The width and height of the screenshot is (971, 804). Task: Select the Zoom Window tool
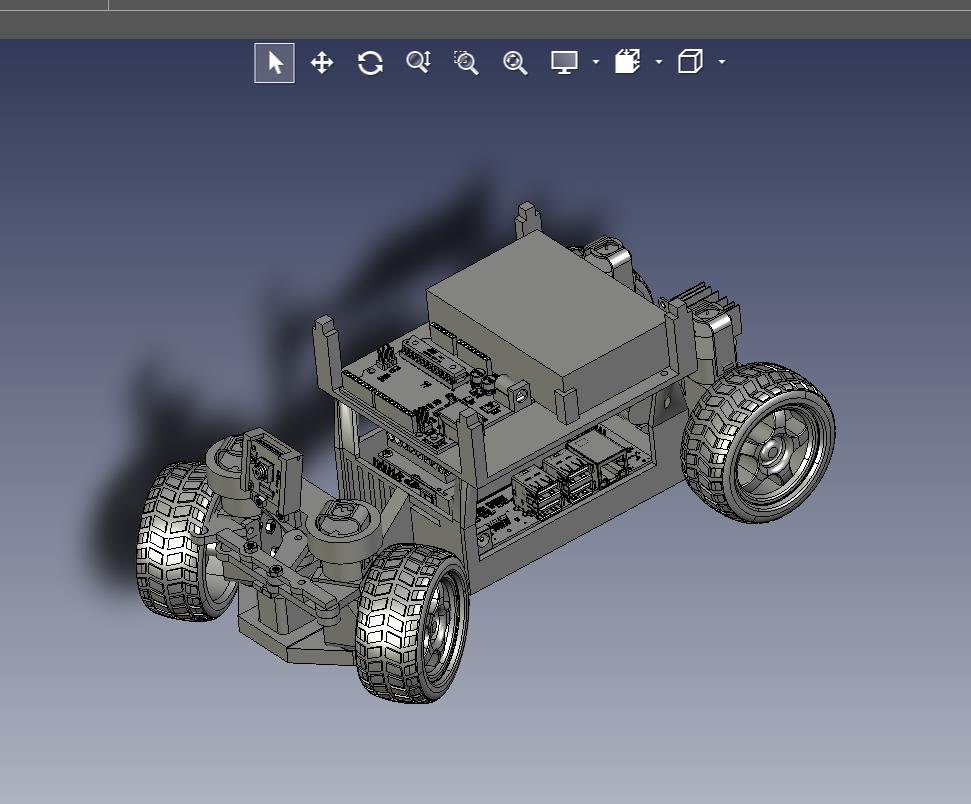(x=466, y=63)
